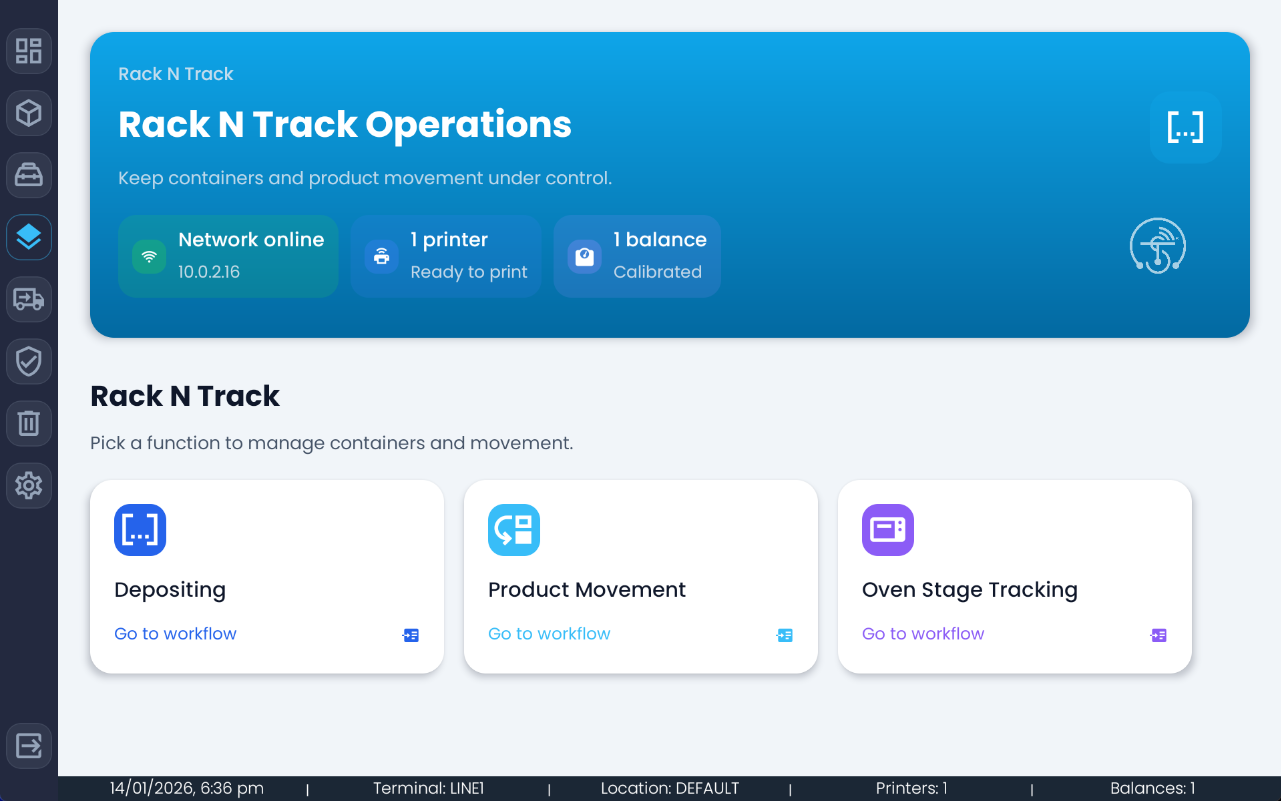The image size is (1281, 801).
Task: Log out using the exit icon at sidebar bottom
Action: pos(29,745)
